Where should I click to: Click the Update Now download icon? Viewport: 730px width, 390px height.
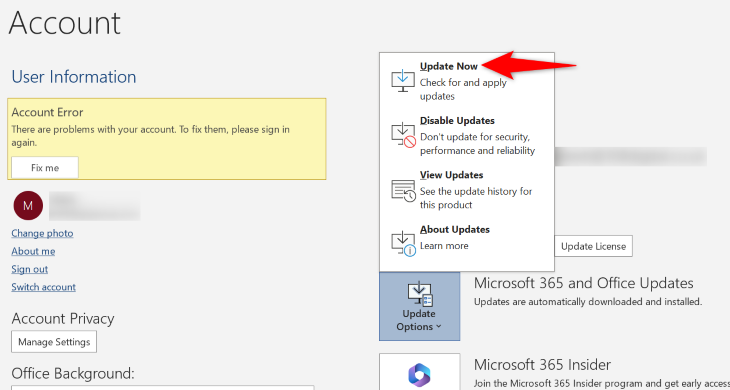pos(403,81)
